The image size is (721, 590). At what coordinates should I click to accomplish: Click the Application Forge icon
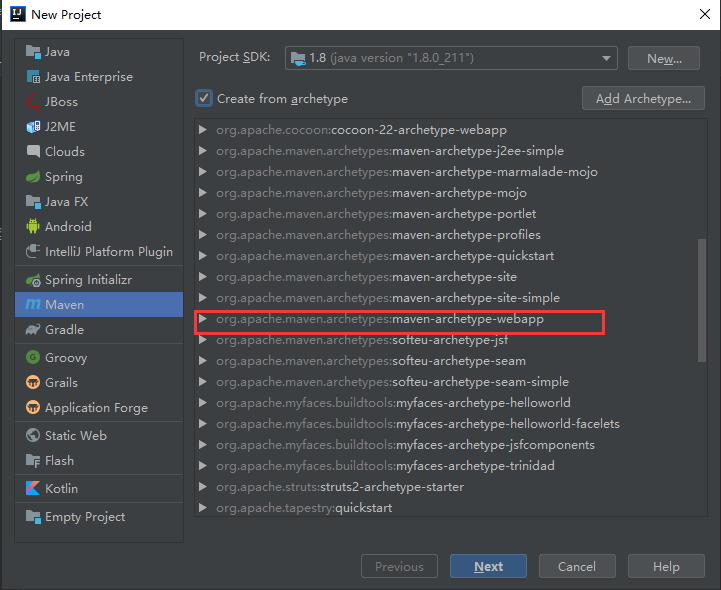coord(33,407)
